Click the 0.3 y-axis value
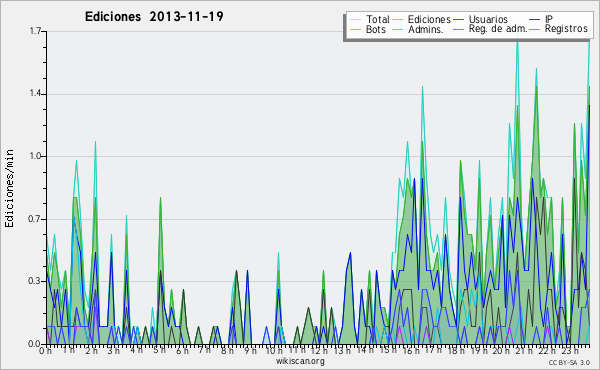 click(x=35, y=281)
